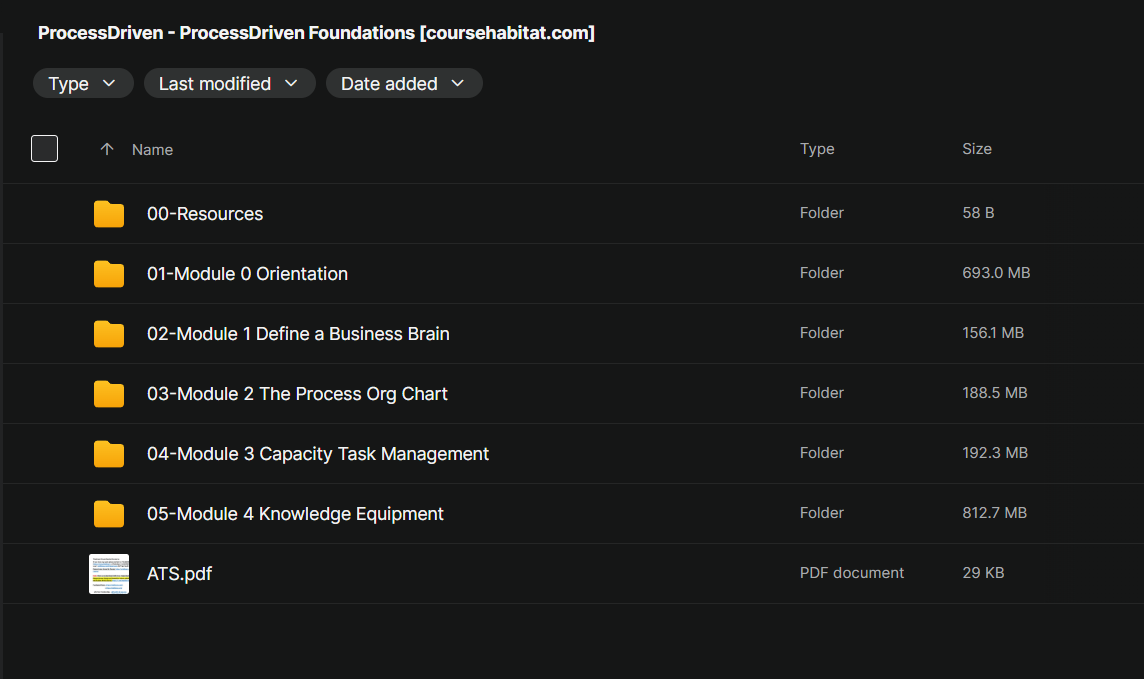Click the sort direction arrow beside Name
This screenshot has width=1144, height=679.
(x=107, y=149)
